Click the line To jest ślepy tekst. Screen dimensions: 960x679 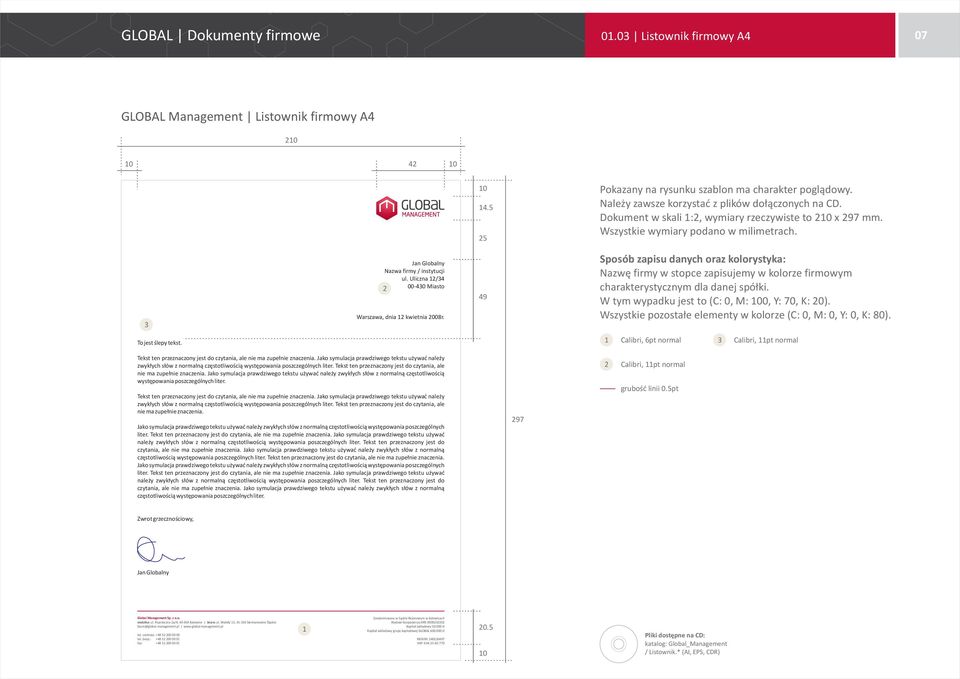[159, 343]
